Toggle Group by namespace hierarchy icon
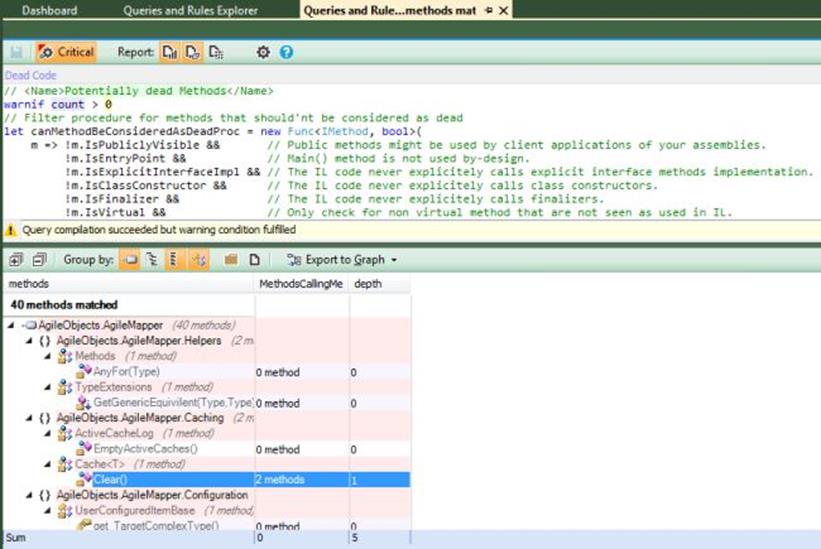The width and height of the screenshot is (821, 549). pyautogui.click(x=152, y=260)
